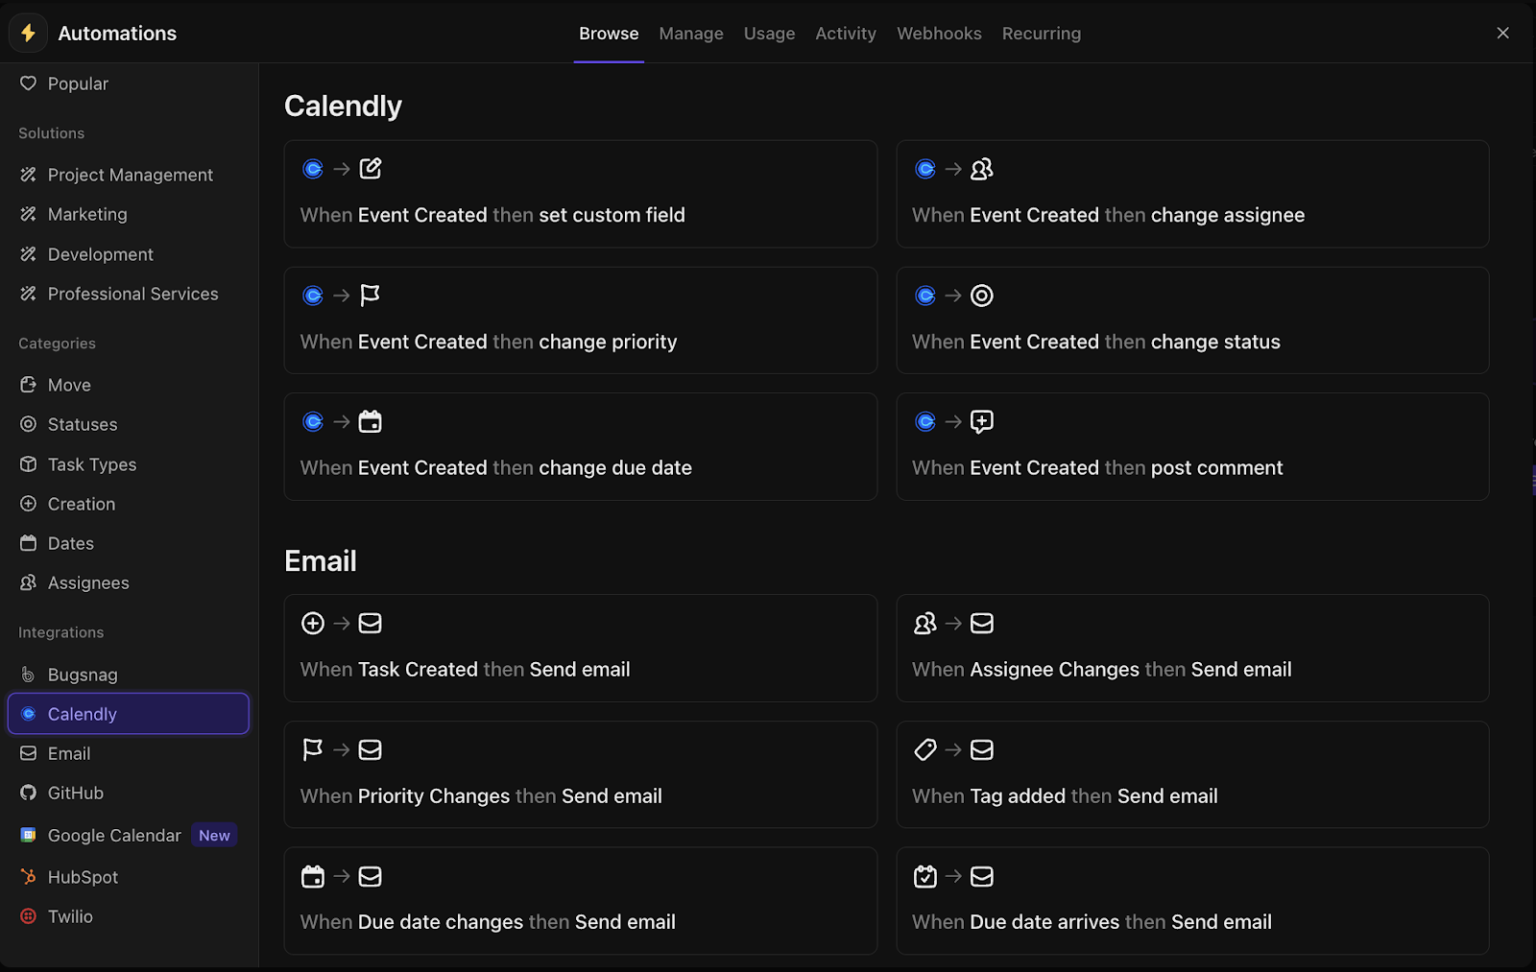Click the comment icon on post comment automation
The width and height of the screenshot is (1536, 972).
[982, 421]
